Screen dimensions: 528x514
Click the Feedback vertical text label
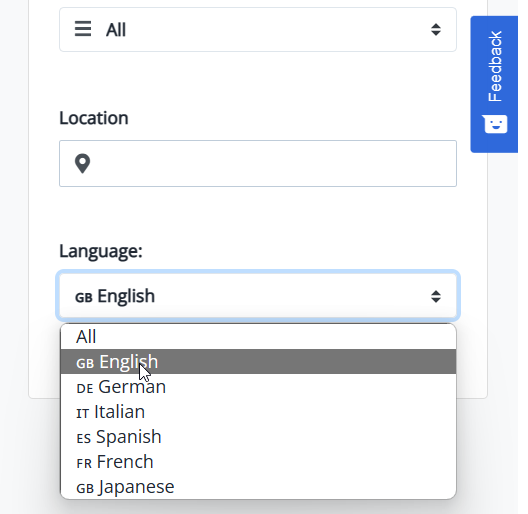click(495, 66)
